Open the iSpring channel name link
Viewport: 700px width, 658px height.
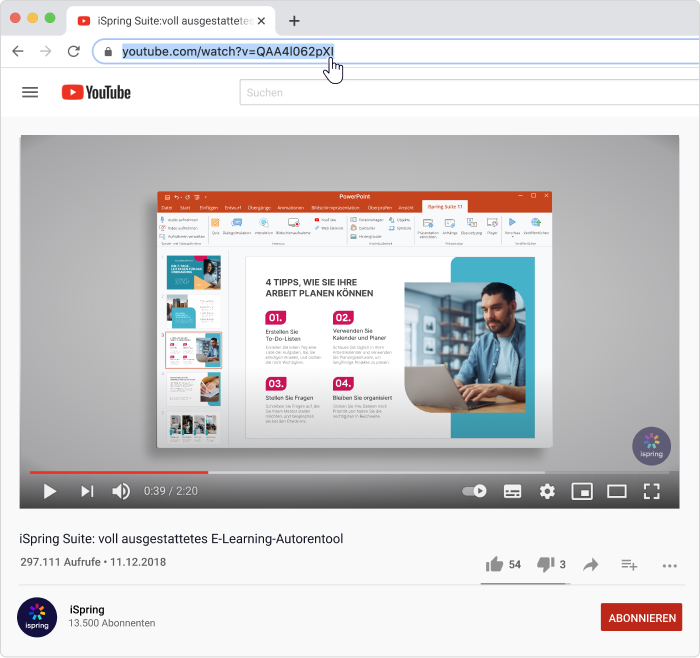coord(87,609)
